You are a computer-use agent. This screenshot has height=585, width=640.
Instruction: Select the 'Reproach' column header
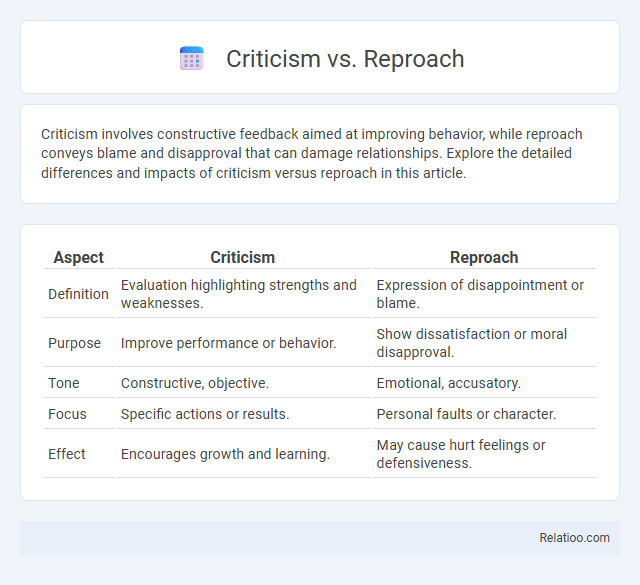click(484, 258)
